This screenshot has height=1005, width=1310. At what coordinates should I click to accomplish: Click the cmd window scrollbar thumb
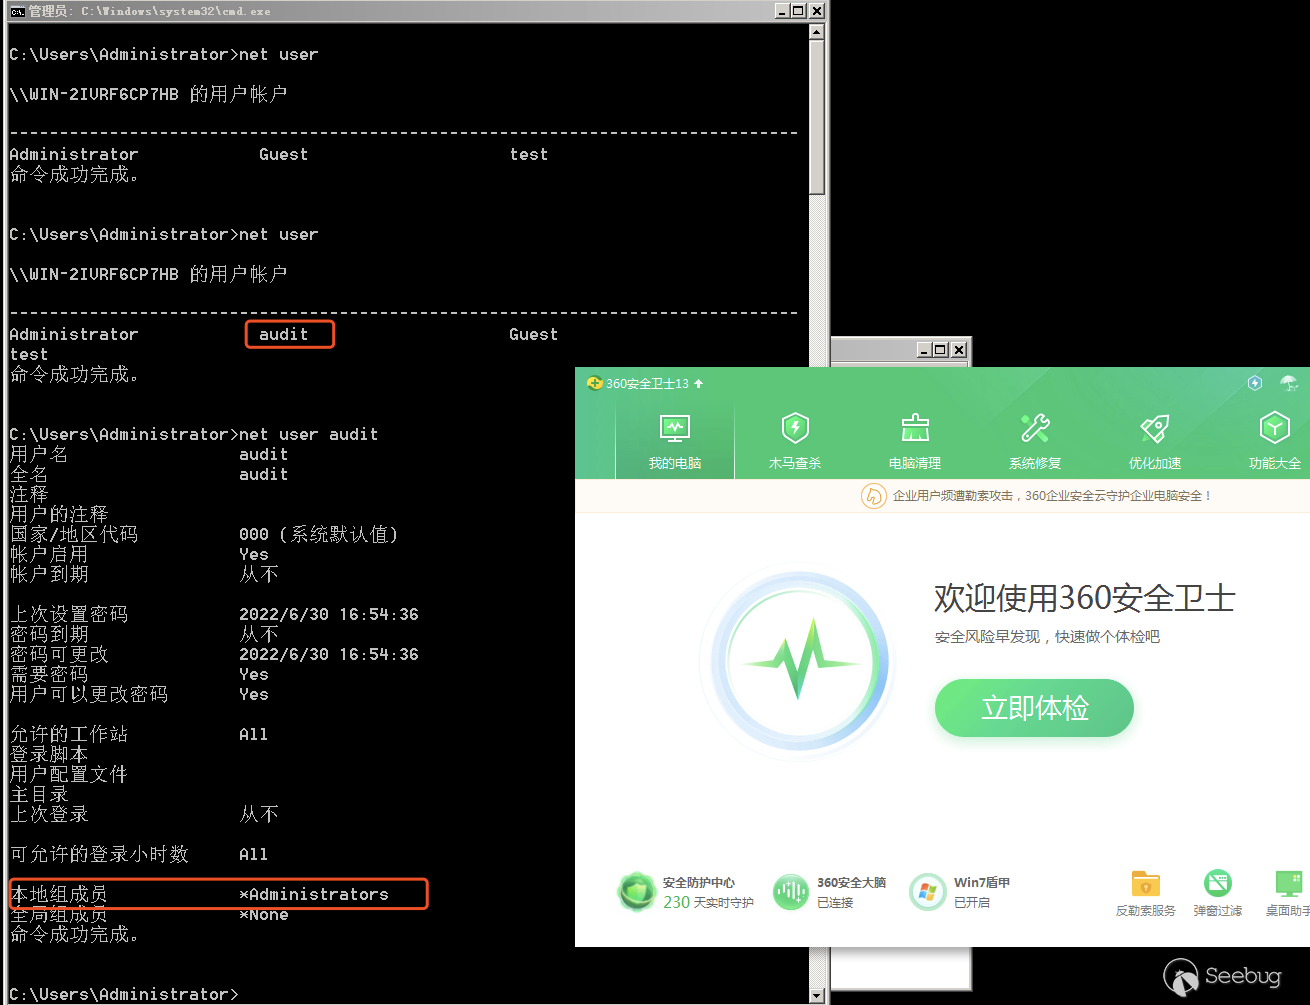[x=817, y=118]
